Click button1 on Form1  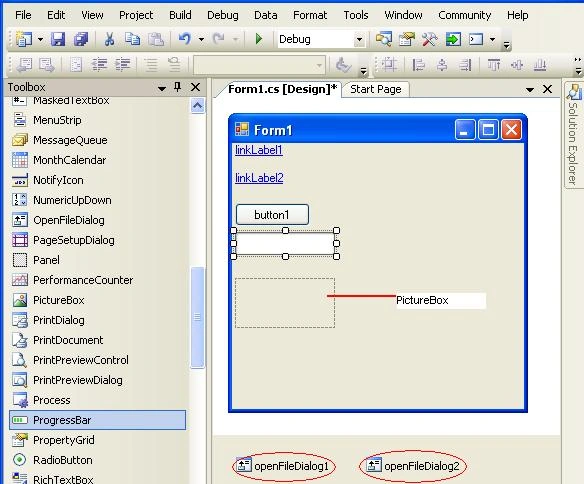point(272,214)
